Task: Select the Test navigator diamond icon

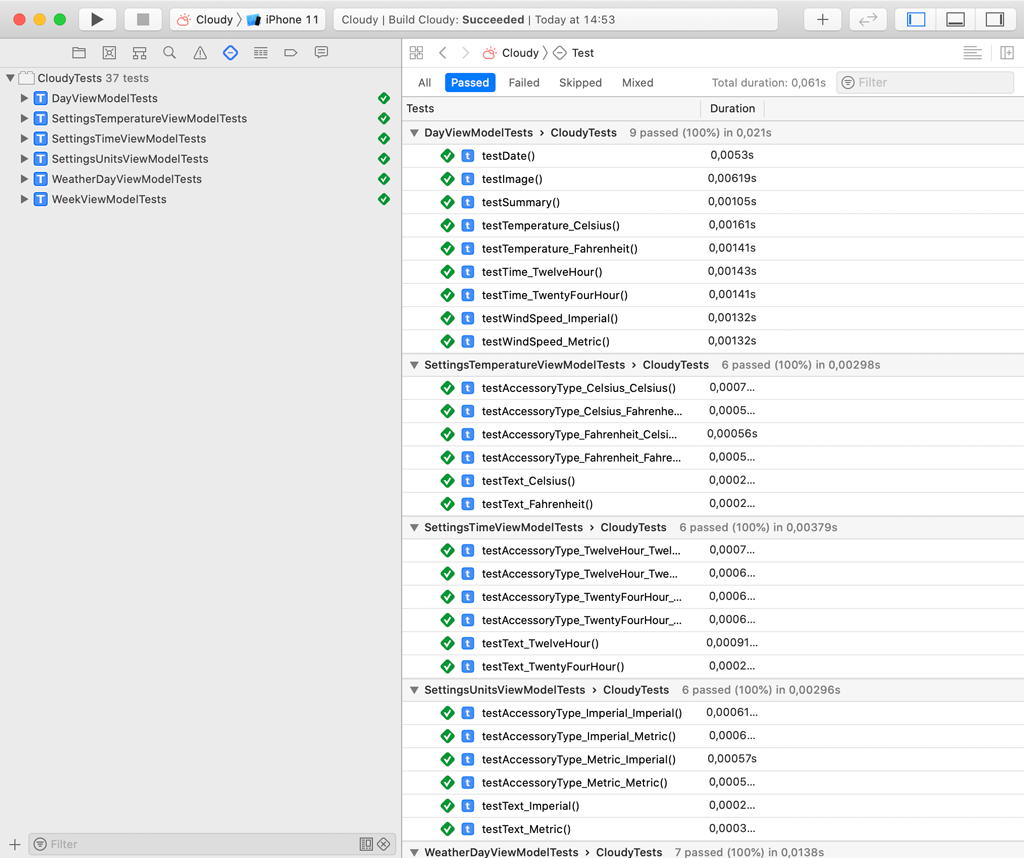Action: coord(231,52)
